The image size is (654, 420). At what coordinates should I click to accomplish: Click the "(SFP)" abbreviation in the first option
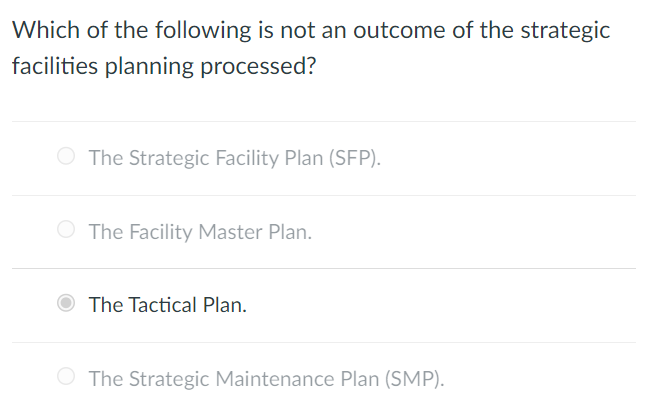[x=355, y=158]
